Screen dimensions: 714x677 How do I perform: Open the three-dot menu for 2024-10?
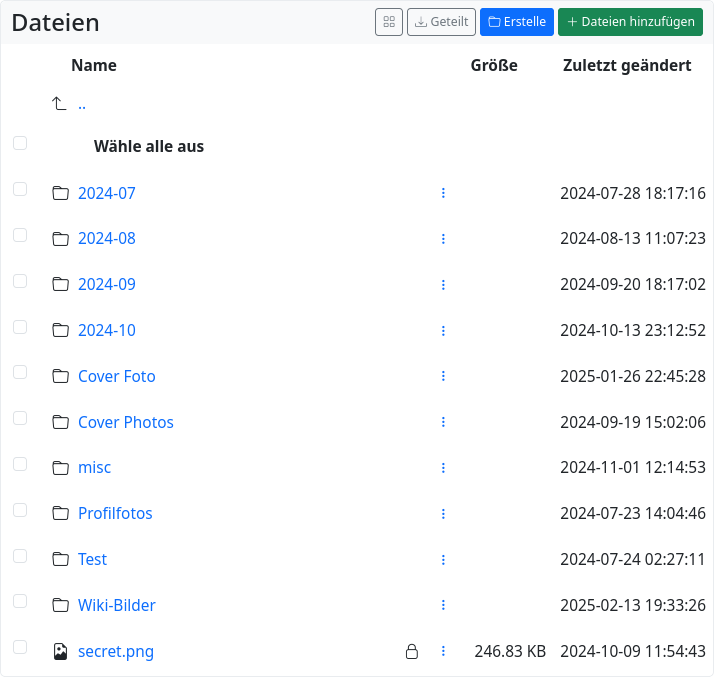coord(443,331)
